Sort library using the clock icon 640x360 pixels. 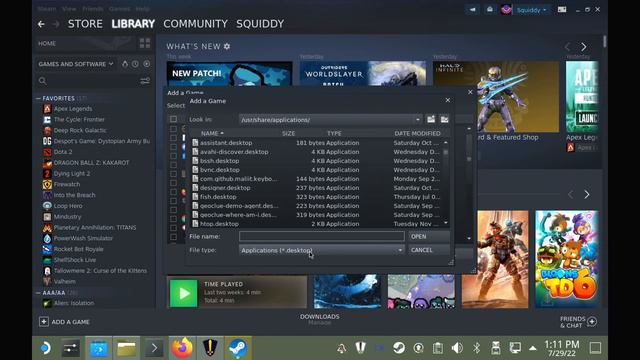tap(135, 64)
